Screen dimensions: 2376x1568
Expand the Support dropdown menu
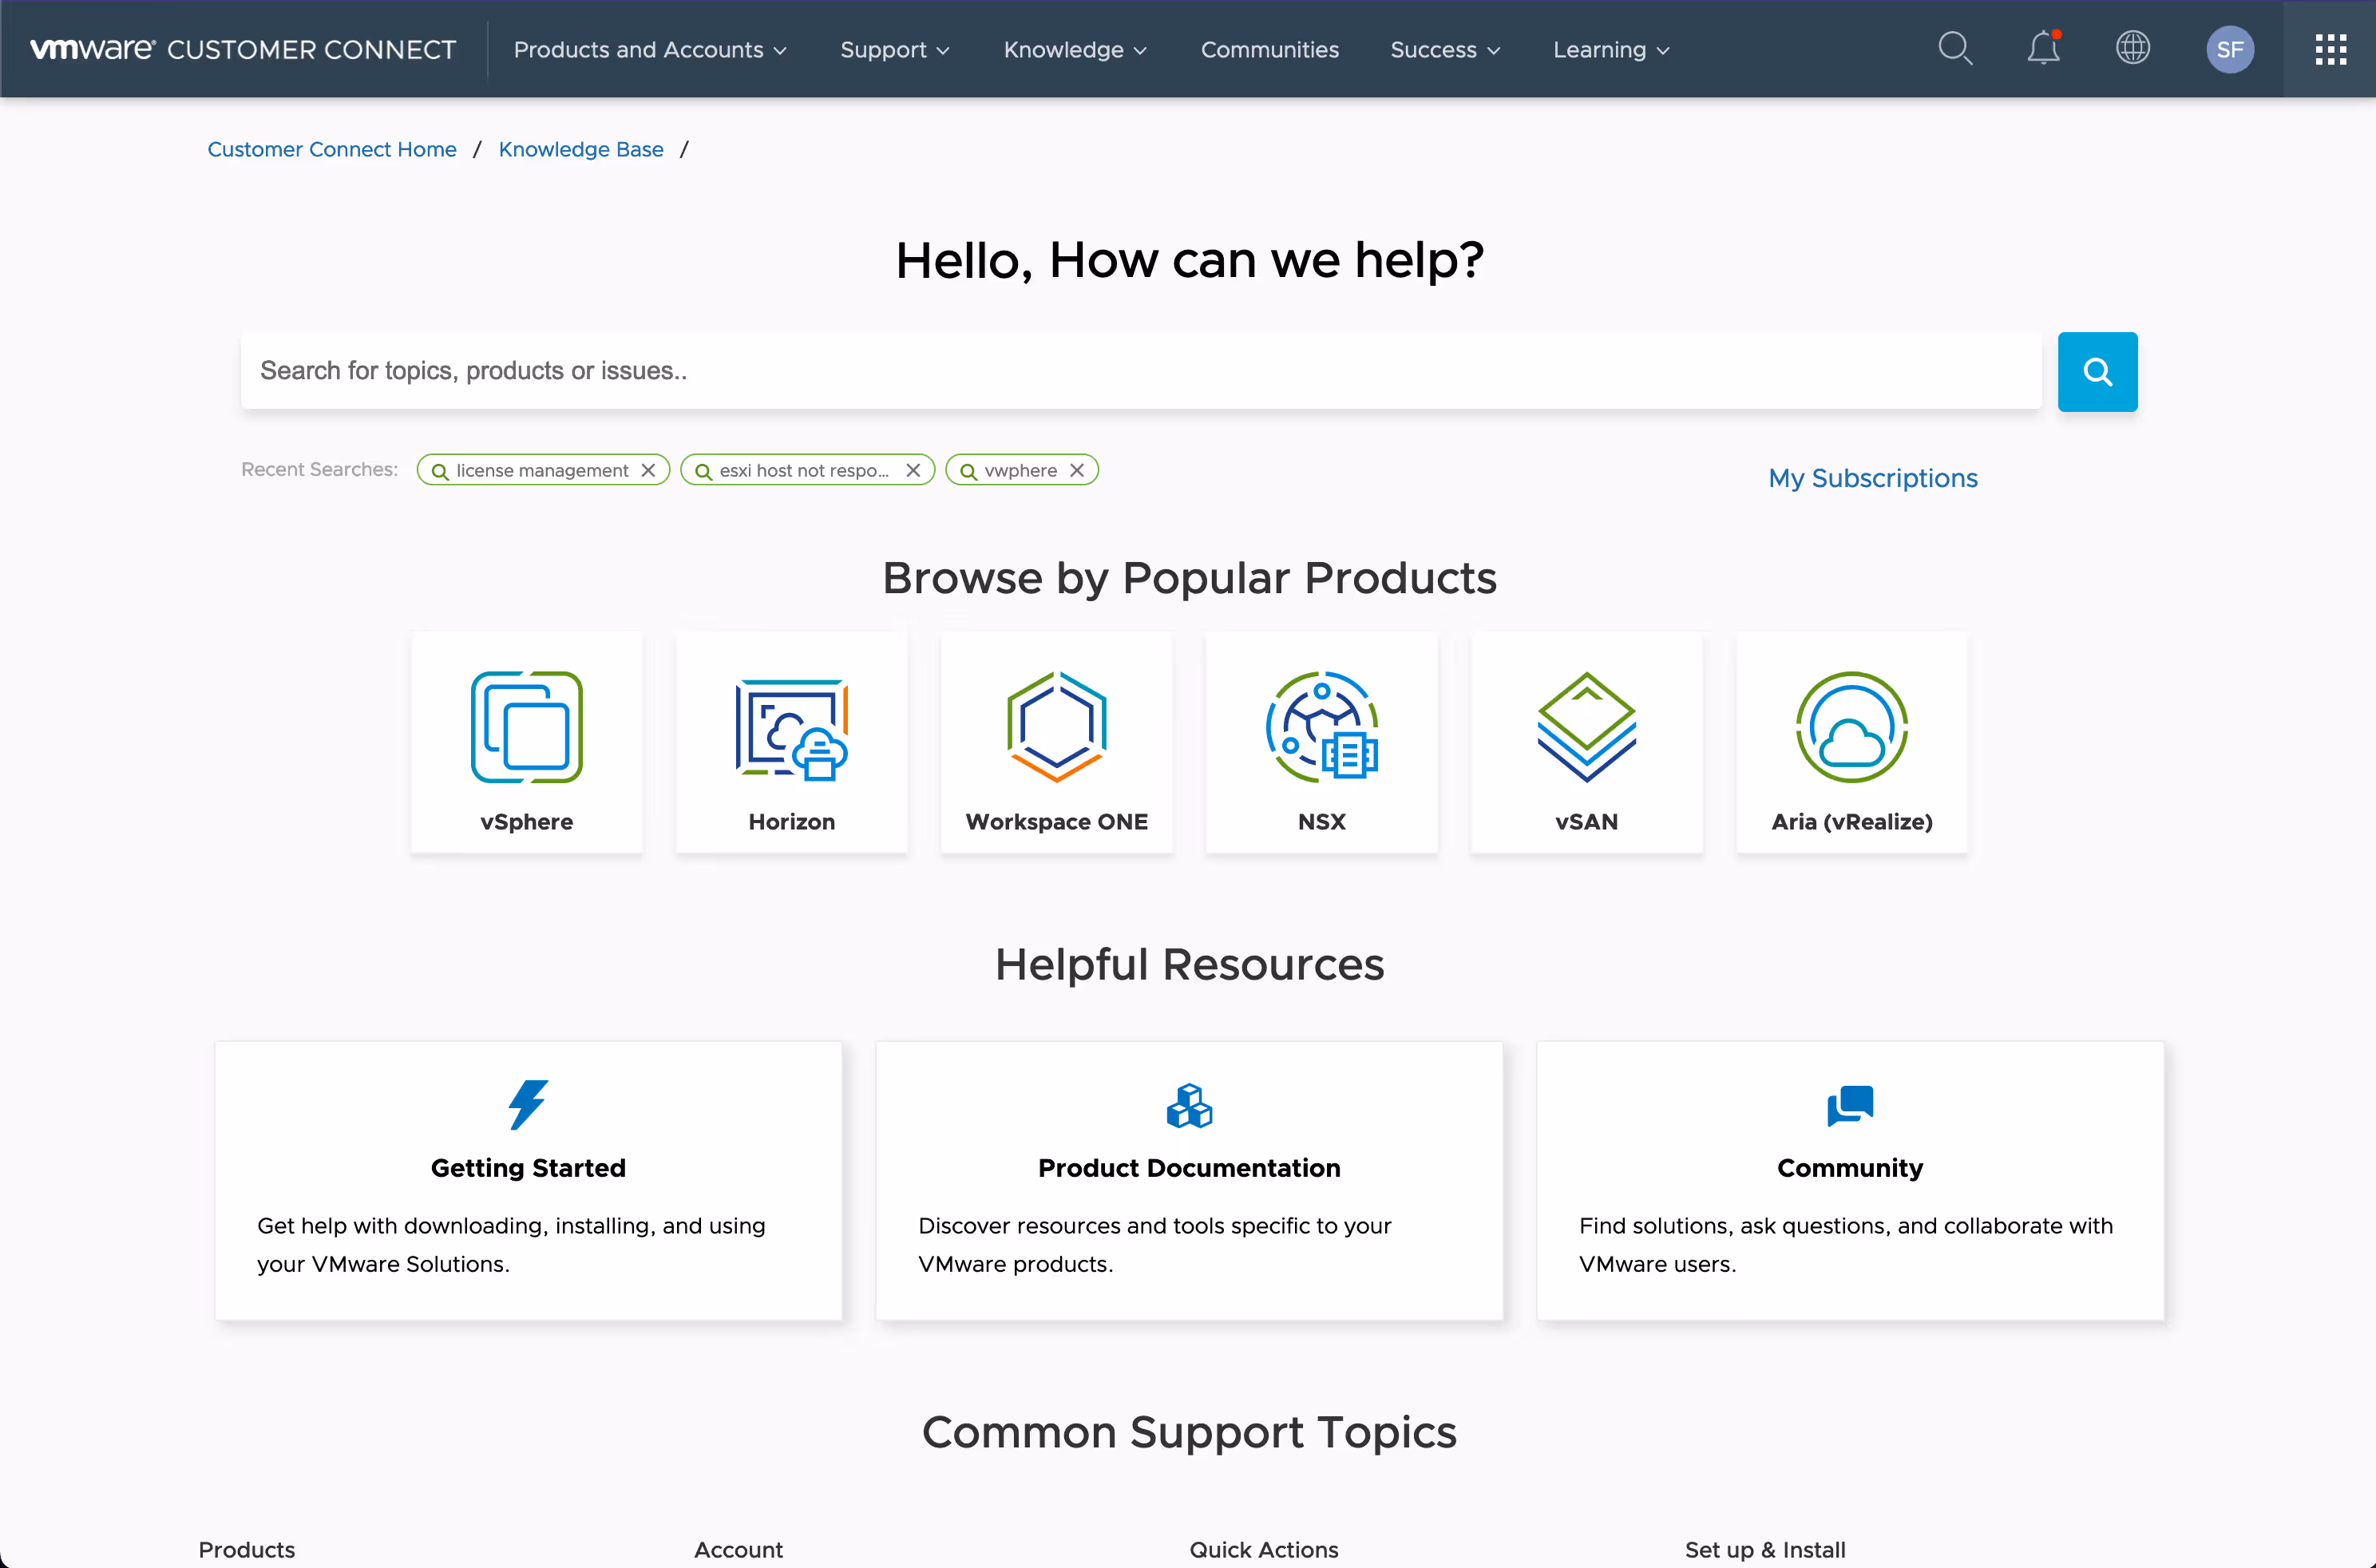click(x=894, y=49)
